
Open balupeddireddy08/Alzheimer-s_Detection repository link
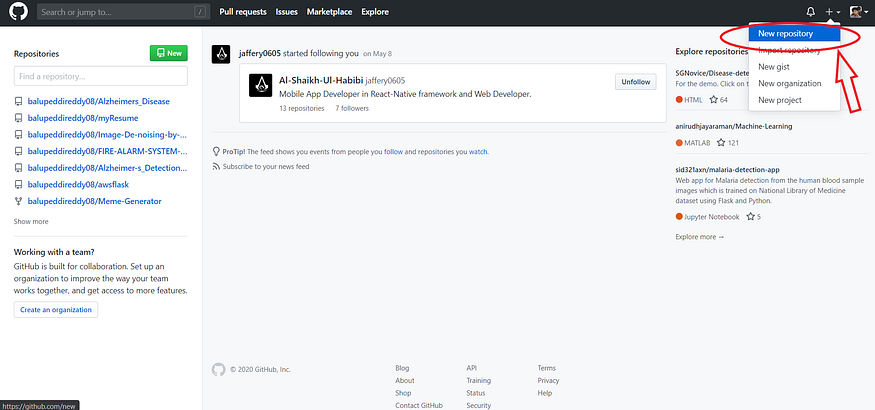click(x=107, y=167)
